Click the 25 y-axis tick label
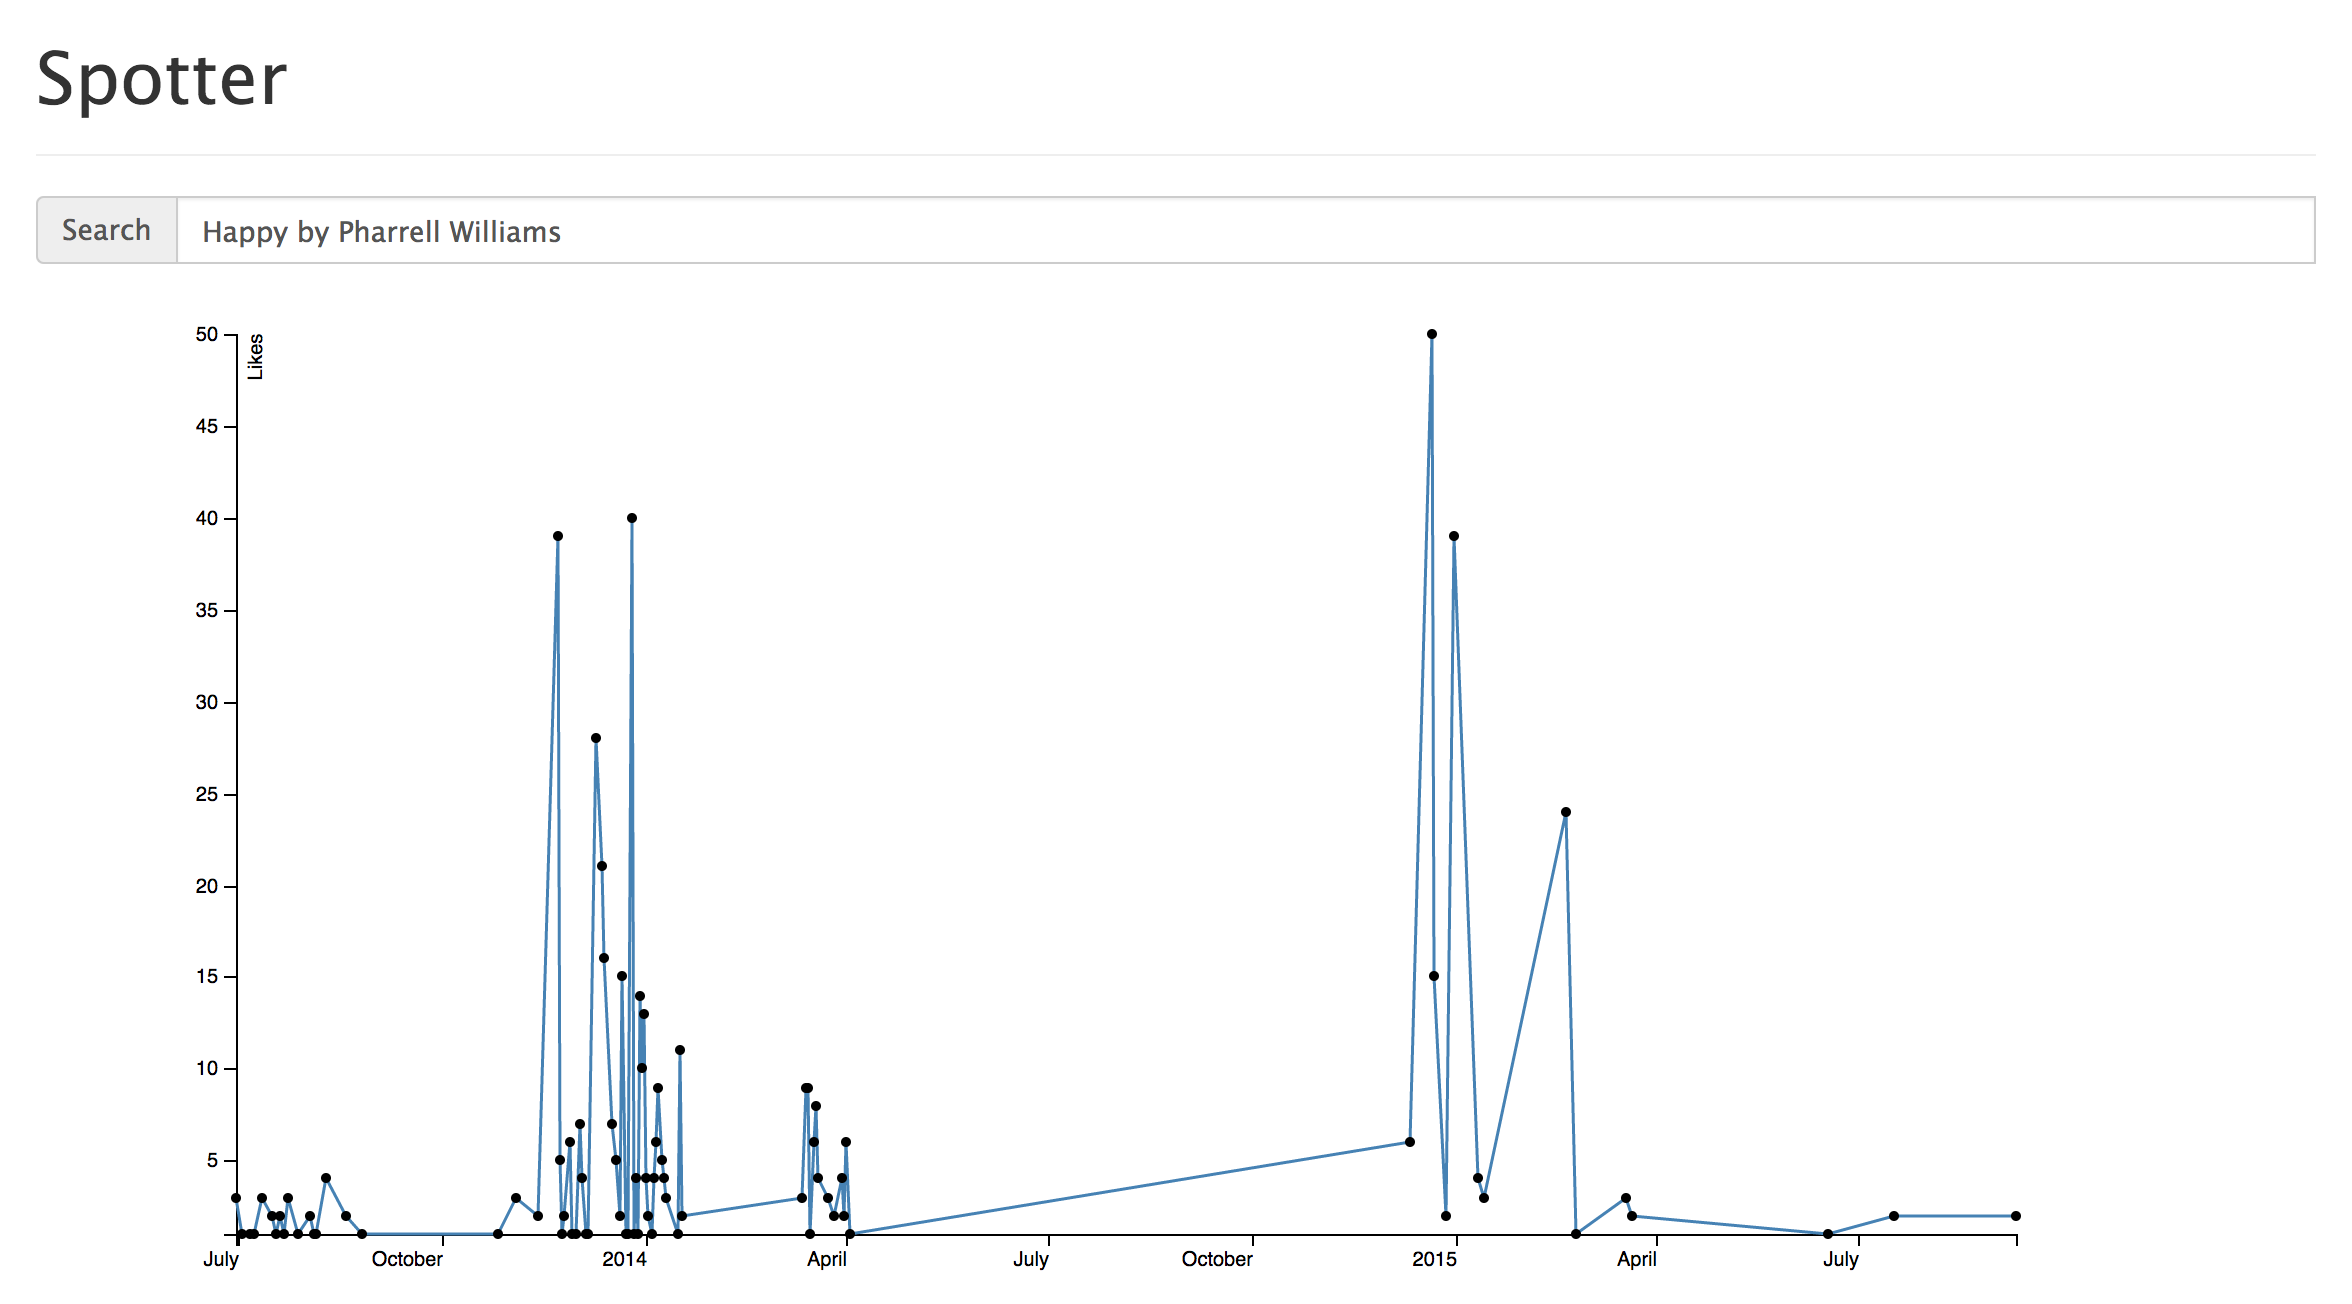 (207, 794)
